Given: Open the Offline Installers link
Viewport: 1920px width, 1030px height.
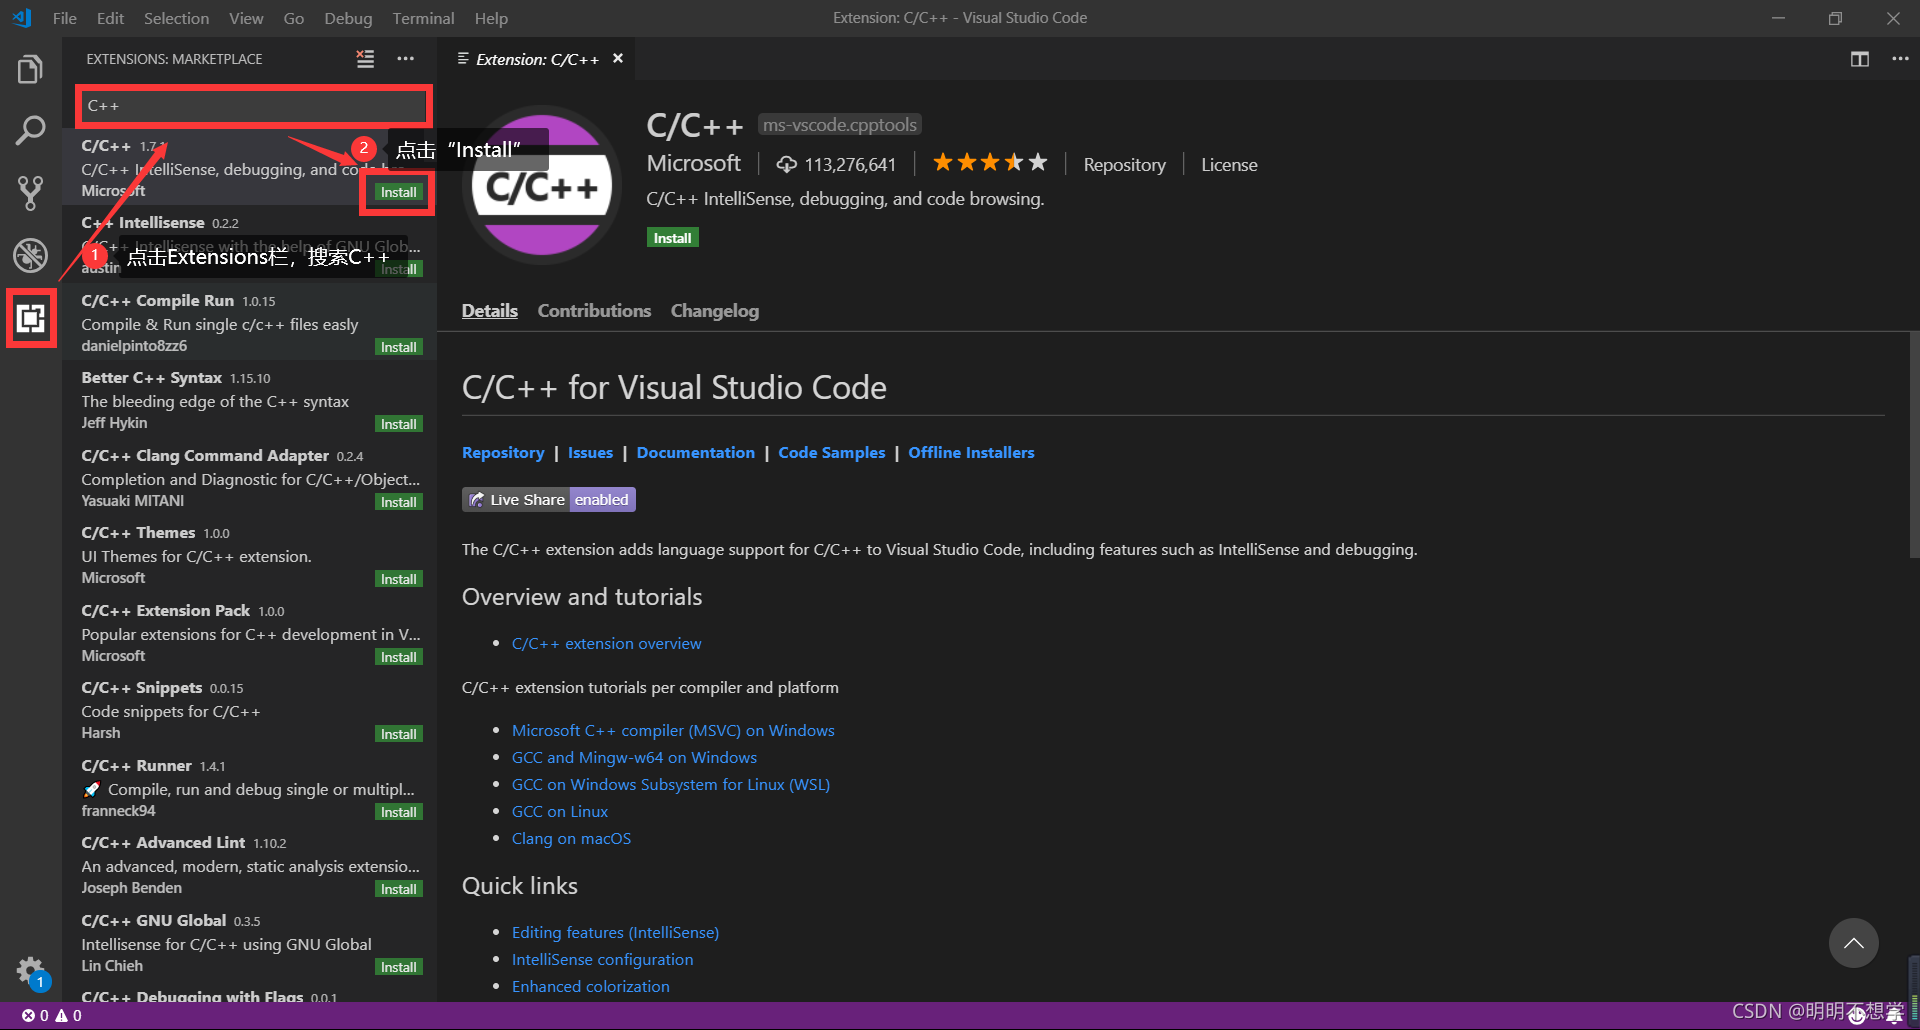Looking at the screenshot, I should pos(971,453).
